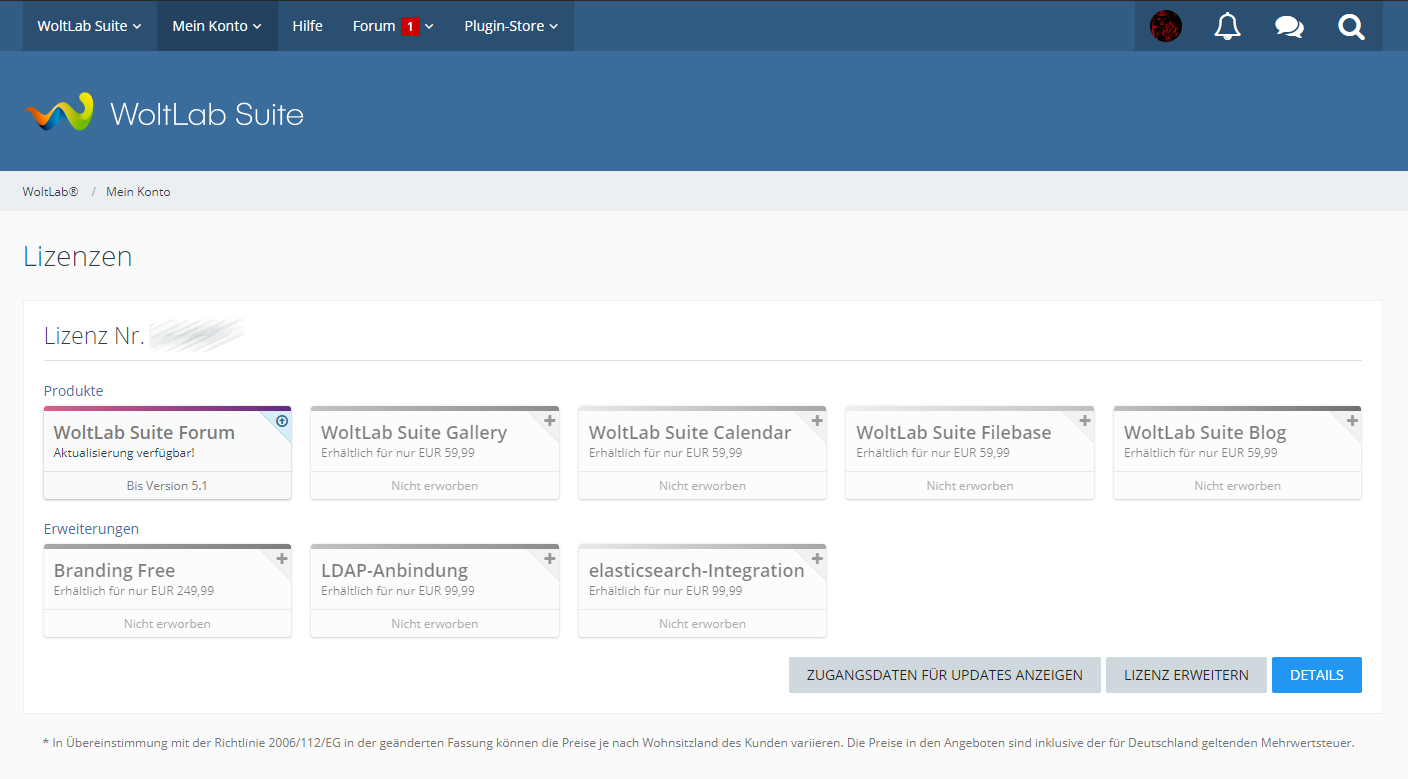Open the Forum menu item
Viewport: 1408px width, 779px height.
pos(392,26)
